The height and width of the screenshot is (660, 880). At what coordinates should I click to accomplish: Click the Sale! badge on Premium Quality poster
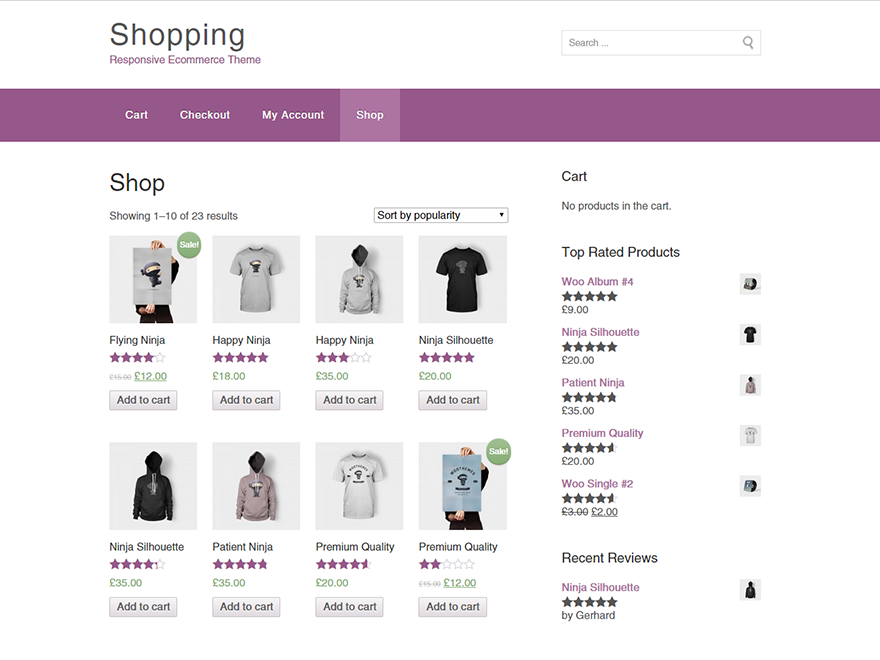click(x=498, y=451)
